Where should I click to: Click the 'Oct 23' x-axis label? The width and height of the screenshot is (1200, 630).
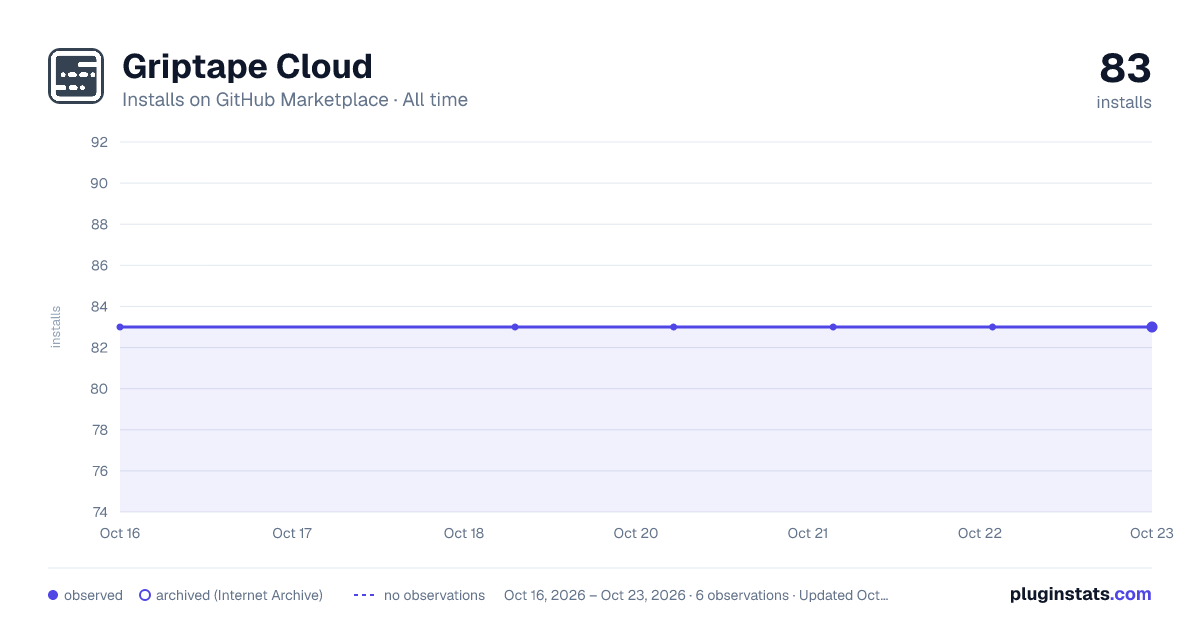1152,533
